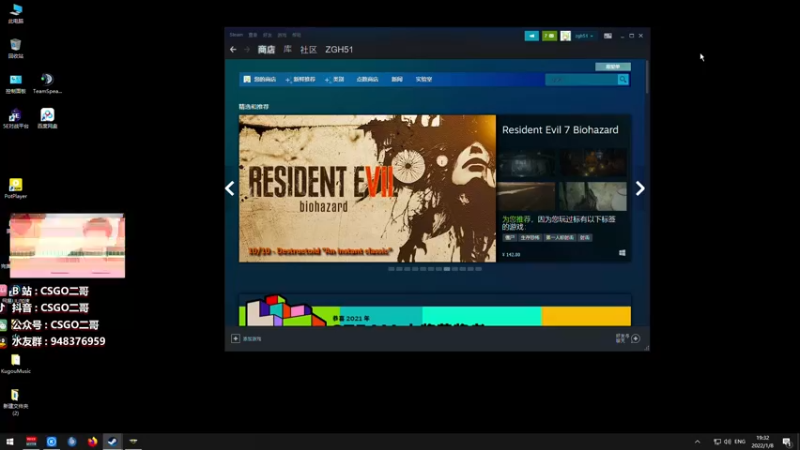Viewport: 800px width, 450px height.
Task: Open the ZGH51 profile tab
Action: [339, 49]
